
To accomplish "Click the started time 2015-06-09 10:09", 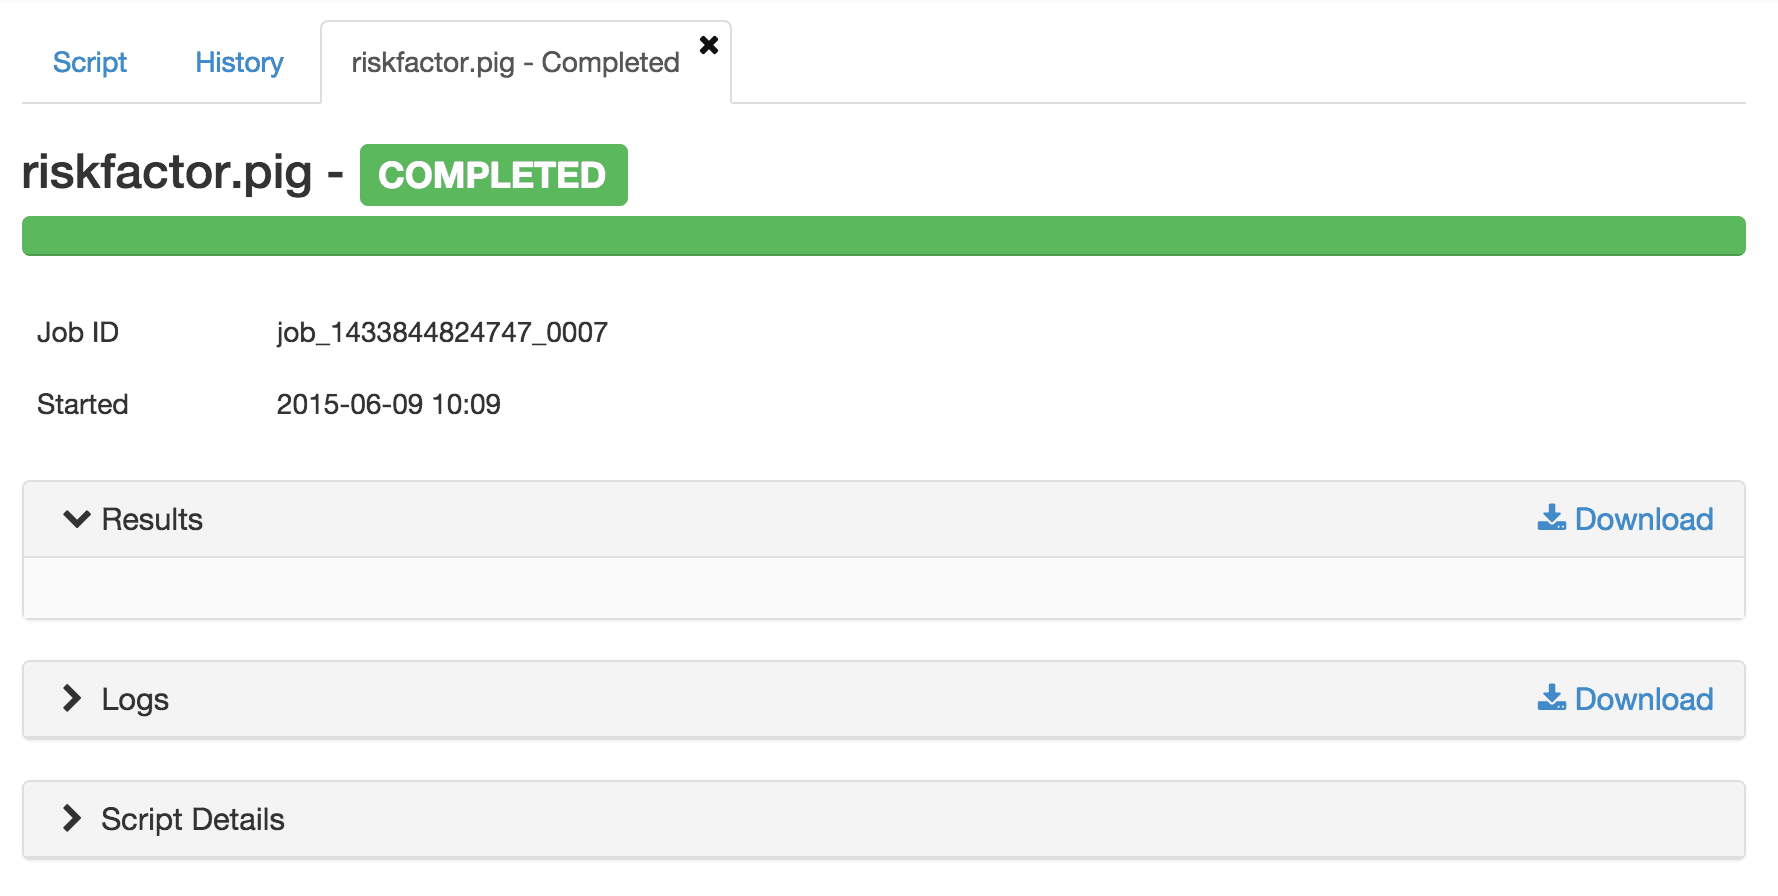I will (x=388, y=404).
